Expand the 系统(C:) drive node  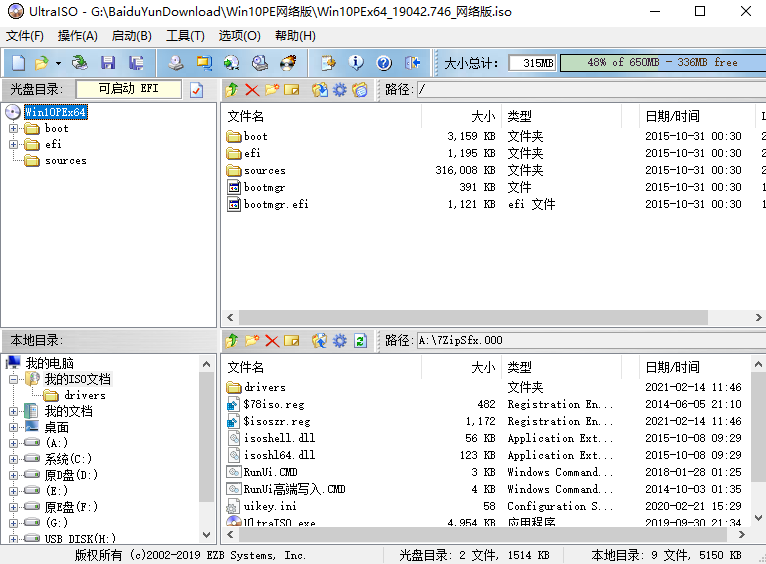14,459
